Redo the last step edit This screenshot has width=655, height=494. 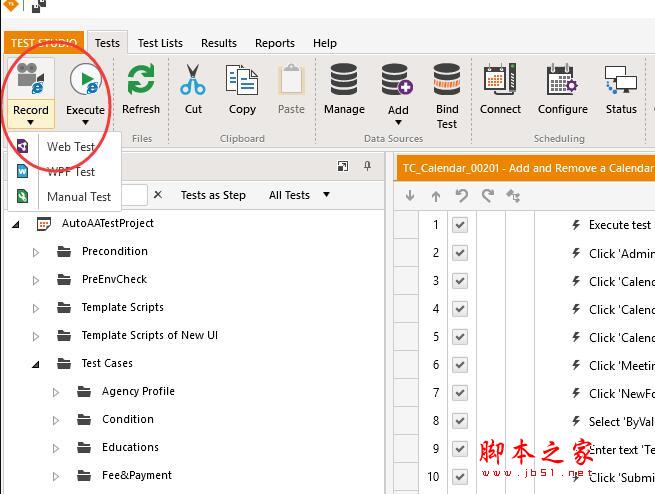point(487,195)
